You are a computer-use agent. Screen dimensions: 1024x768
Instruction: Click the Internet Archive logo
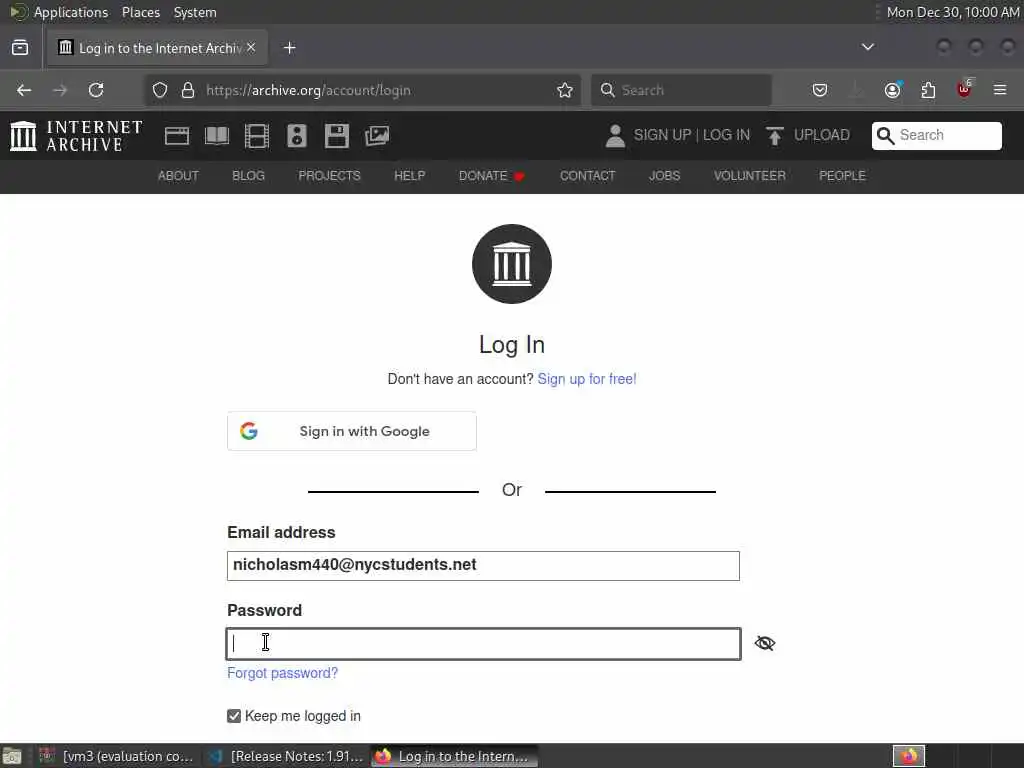76,136
